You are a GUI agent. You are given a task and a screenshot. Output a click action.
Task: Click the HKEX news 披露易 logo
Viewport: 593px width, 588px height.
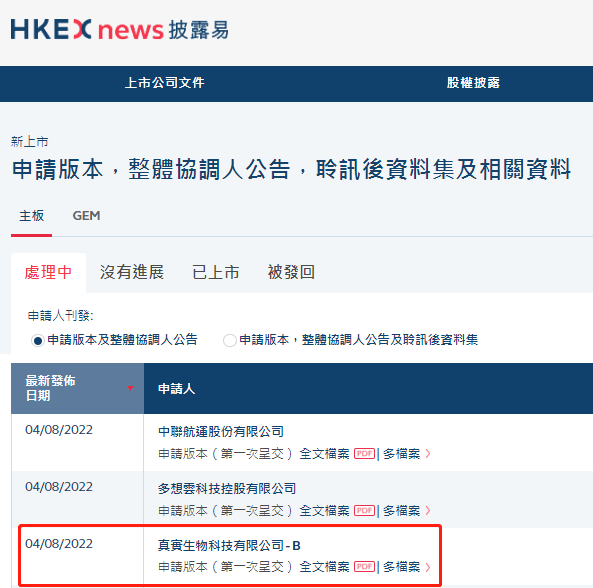[x=120, y=29]
